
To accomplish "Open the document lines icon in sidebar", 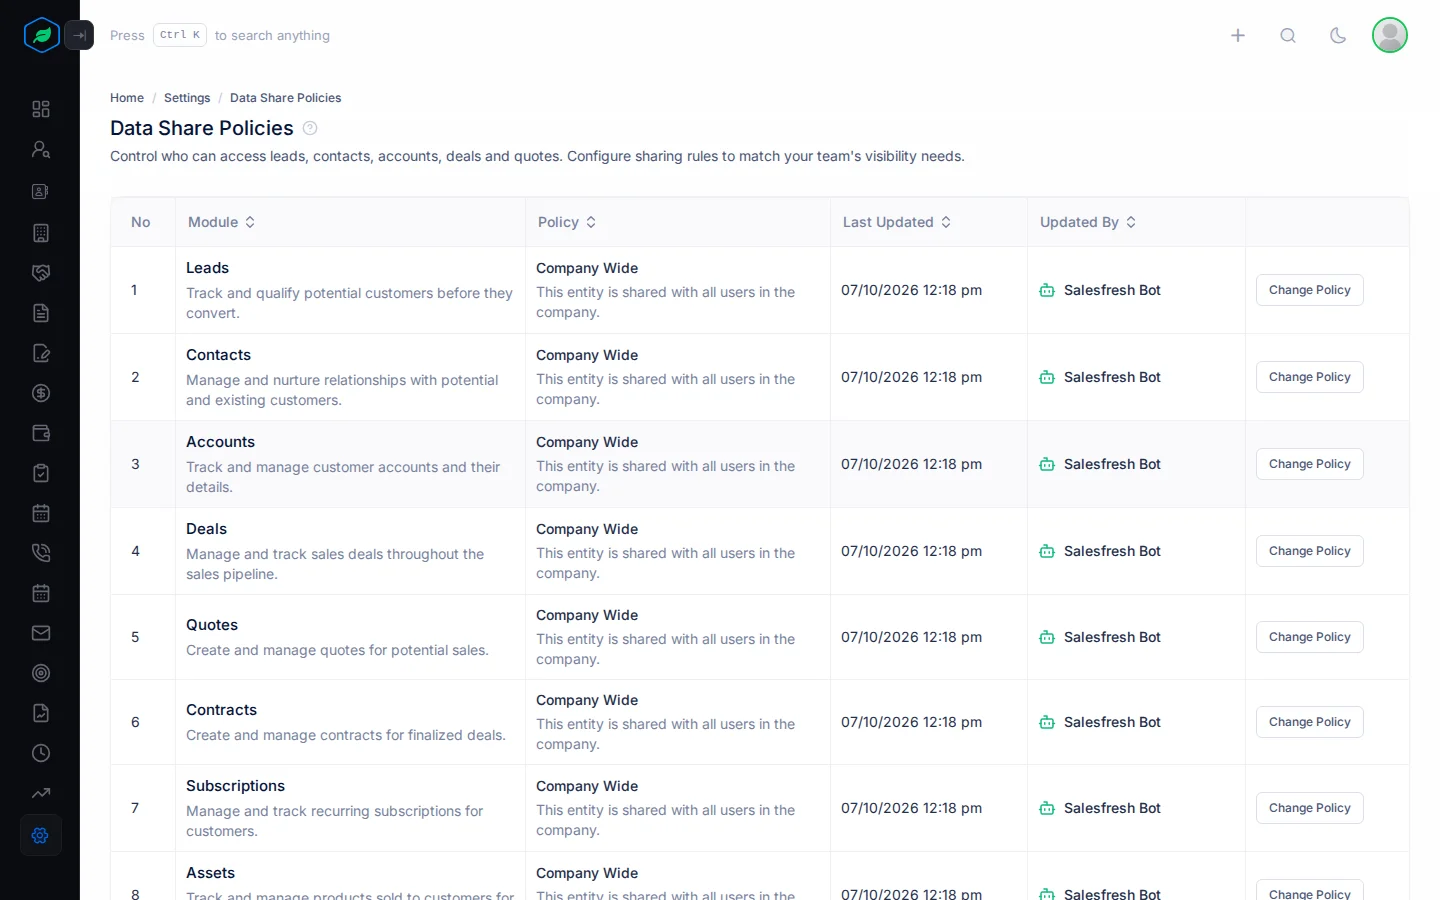I will tap(41, 313).
